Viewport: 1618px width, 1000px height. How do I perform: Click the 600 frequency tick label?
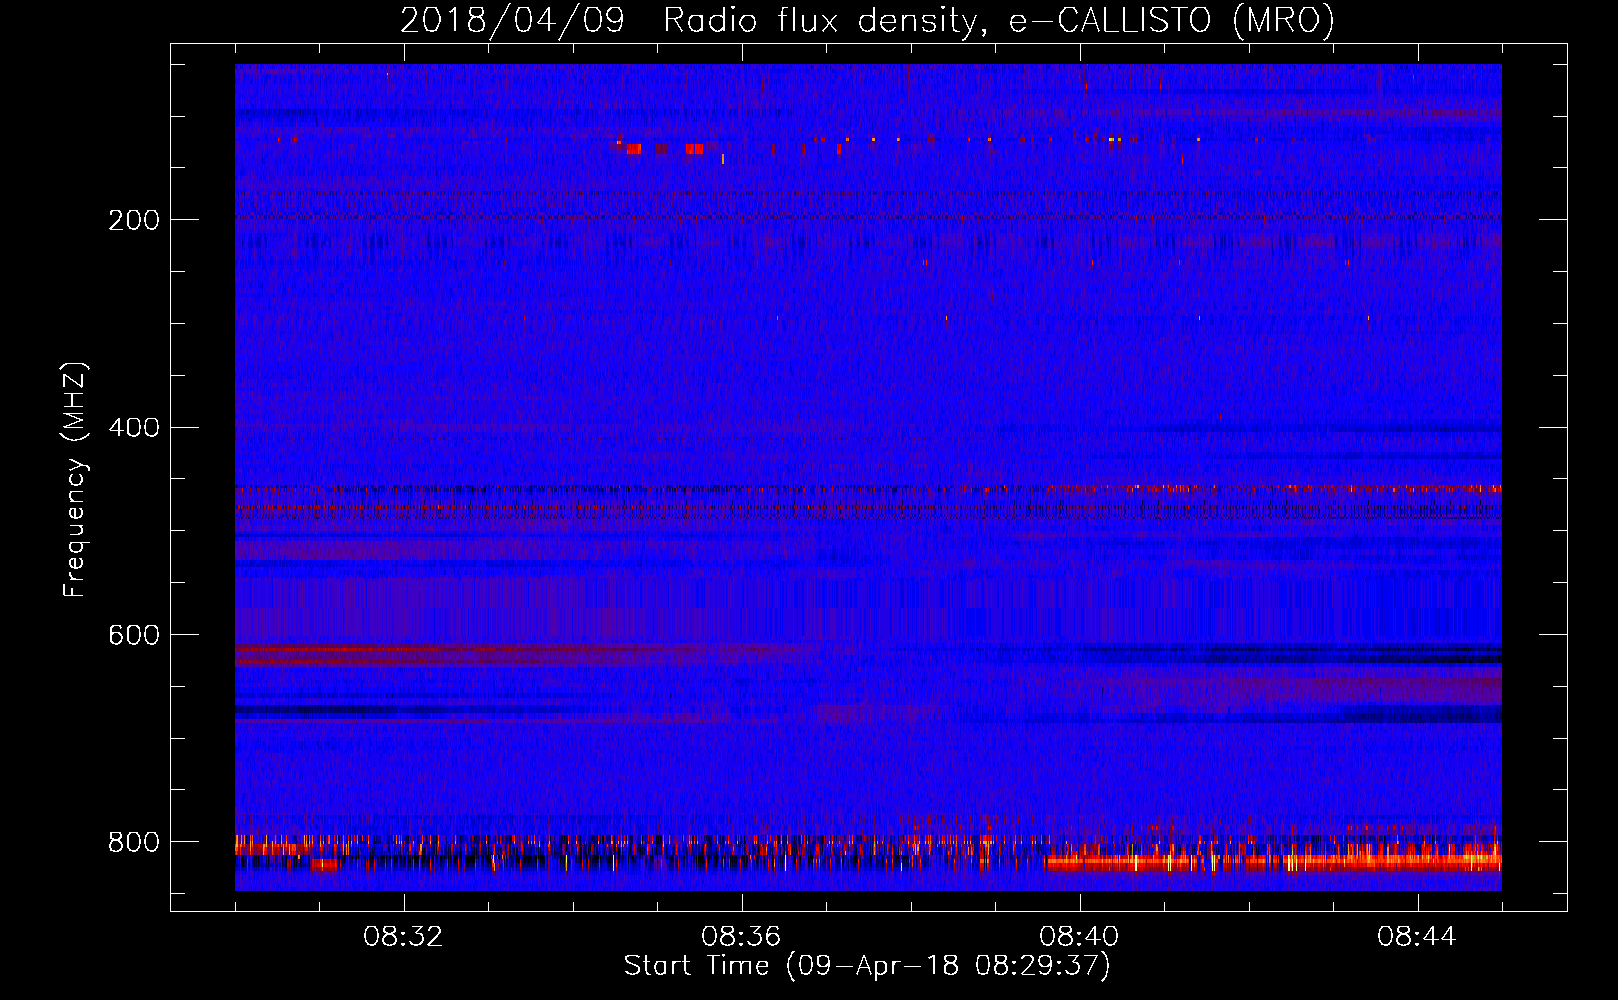pos(134,636)
